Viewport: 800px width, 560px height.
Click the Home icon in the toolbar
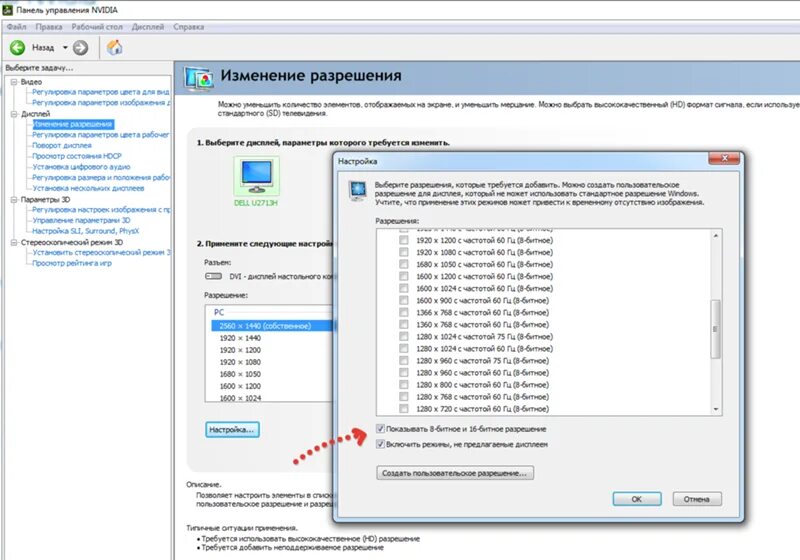114,47
